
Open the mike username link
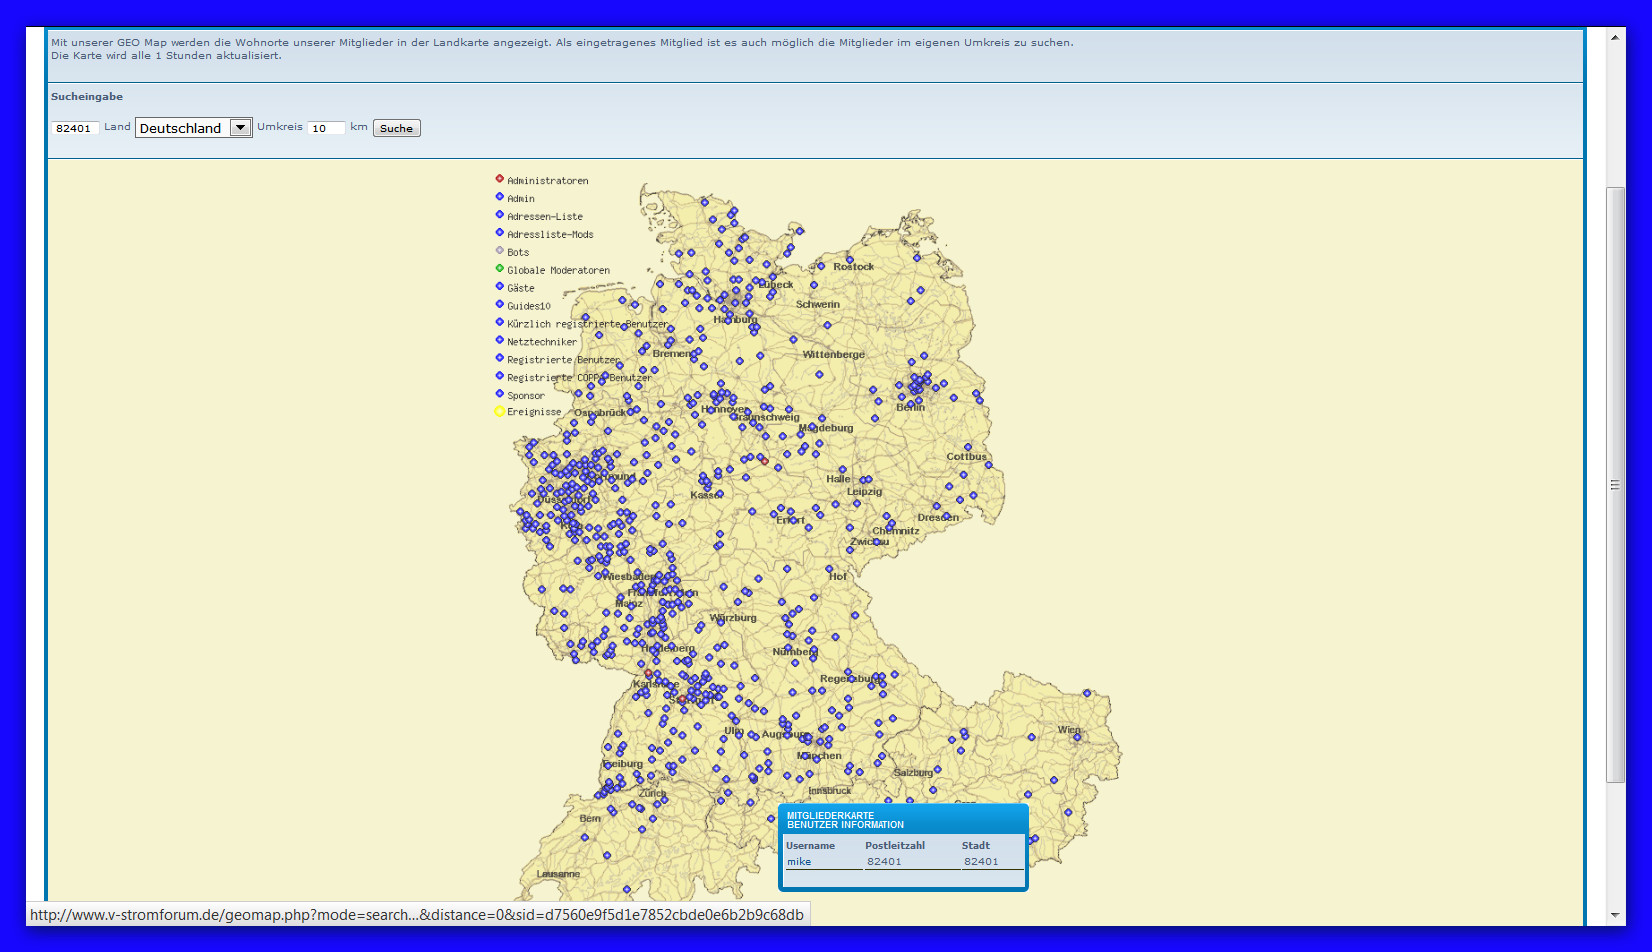click(799, 862)
